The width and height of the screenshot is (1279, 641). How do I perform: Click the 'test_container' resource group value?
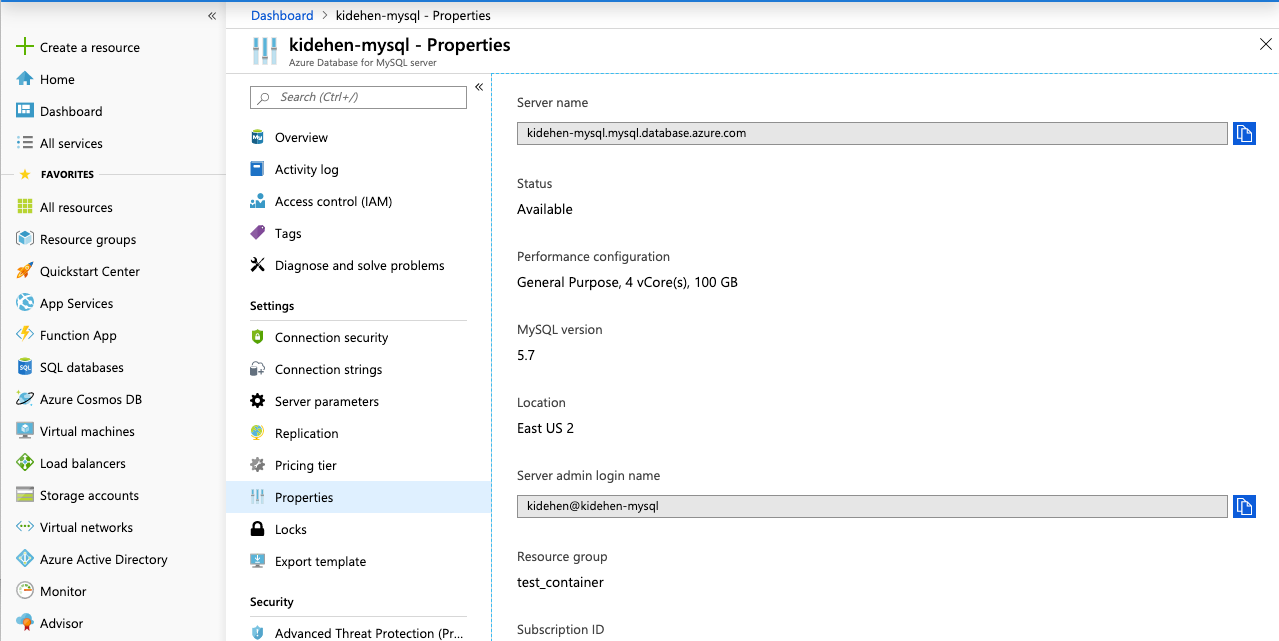[560, 582]
